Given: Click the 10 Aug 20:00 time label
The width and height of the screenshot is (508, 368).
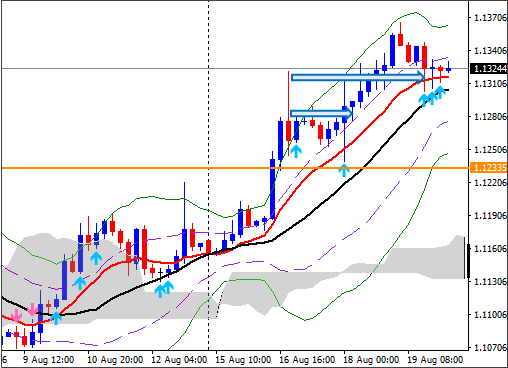Looking at the screenshot, I should pos(115,360).
